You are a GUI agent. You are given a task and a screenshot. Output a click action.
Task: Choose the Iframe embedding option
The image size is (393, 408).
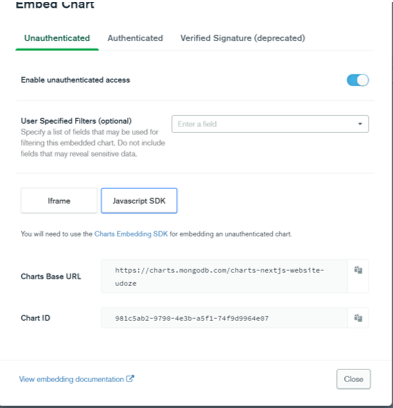(59, 201)
